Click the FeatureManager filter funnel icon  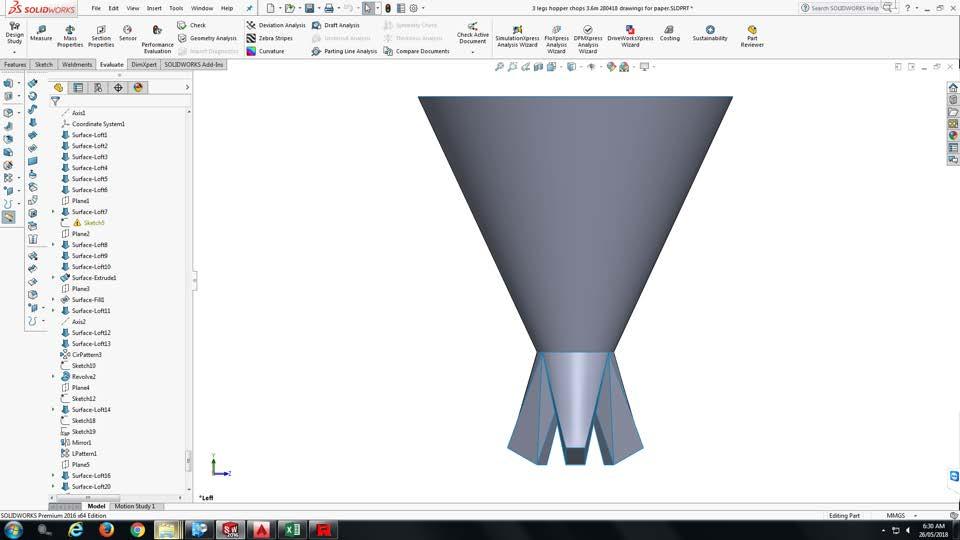pos(55,101)
